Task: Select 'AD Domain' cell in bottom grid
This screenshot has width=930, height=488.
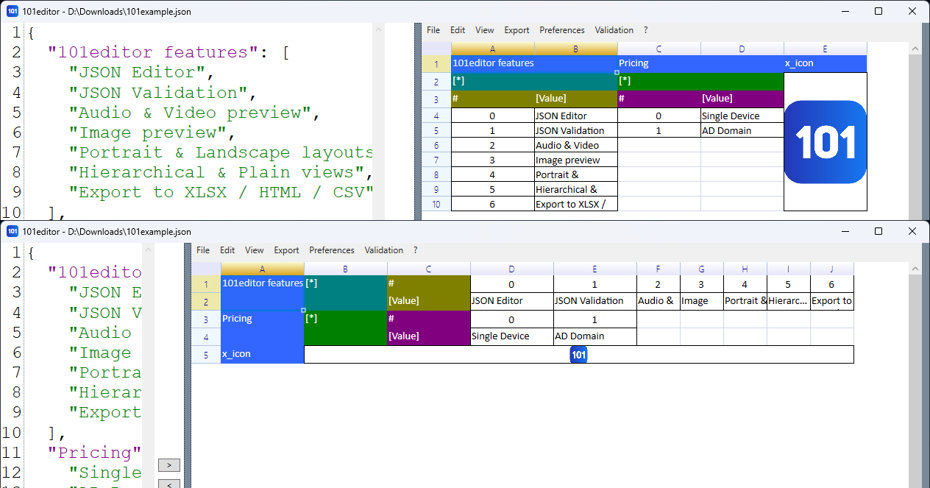Action: 595,336
